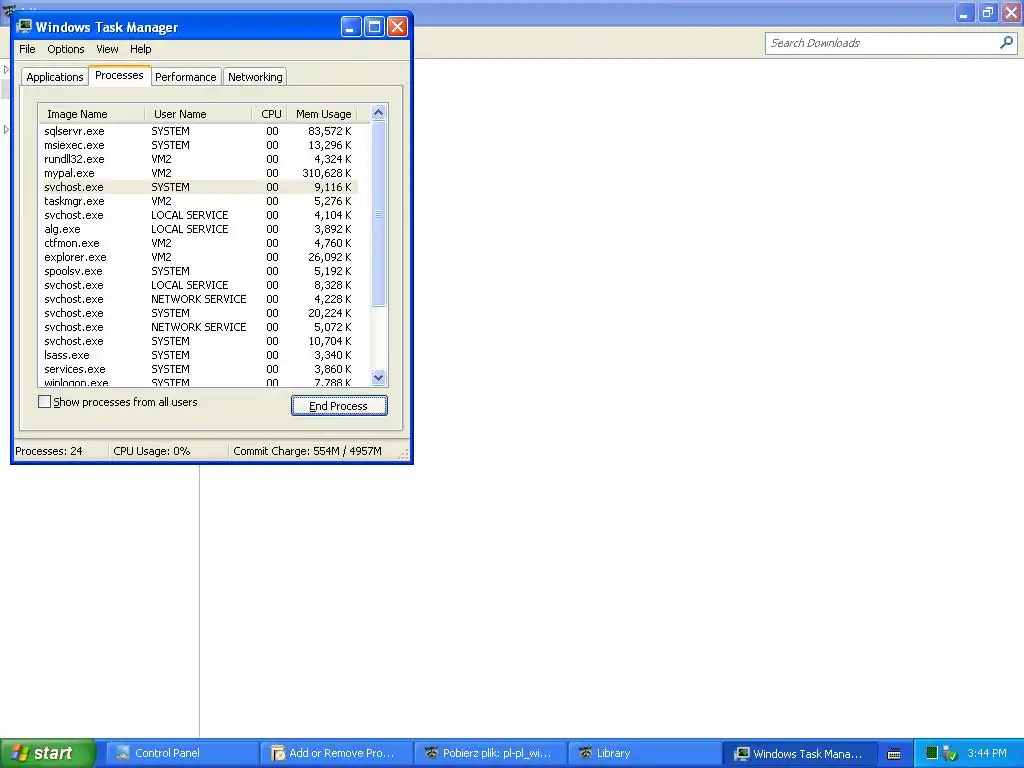
Task: Open the File menu
Action: coord(27,49)
